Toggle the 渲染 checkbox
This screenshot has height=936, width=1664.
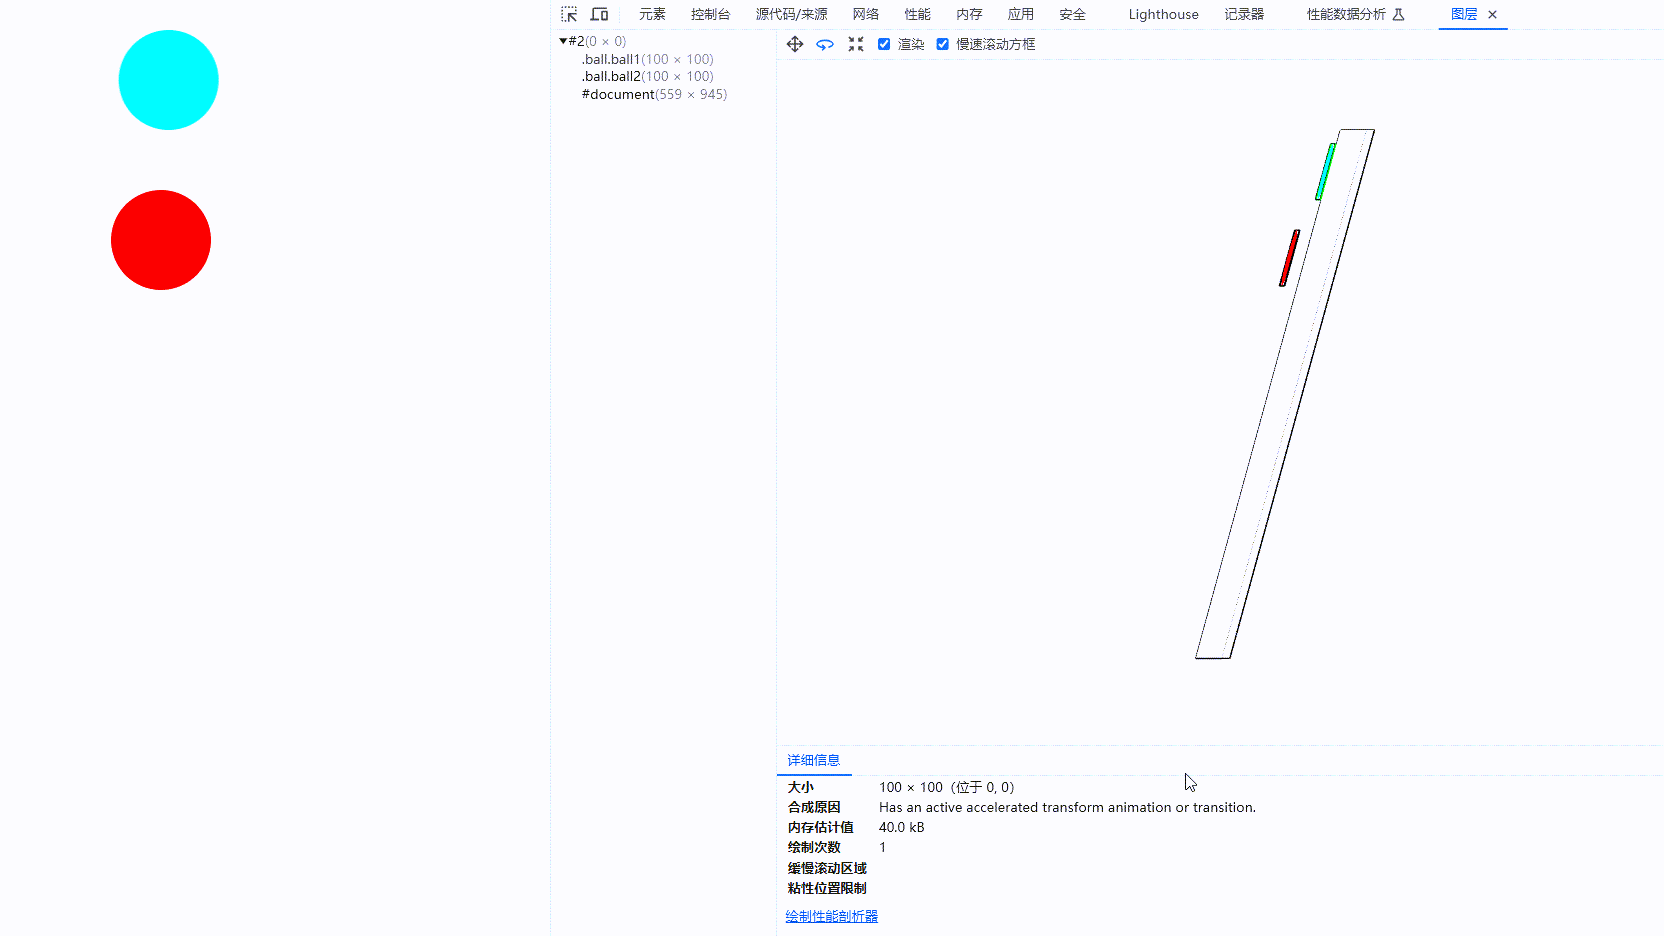click(884, 44)
